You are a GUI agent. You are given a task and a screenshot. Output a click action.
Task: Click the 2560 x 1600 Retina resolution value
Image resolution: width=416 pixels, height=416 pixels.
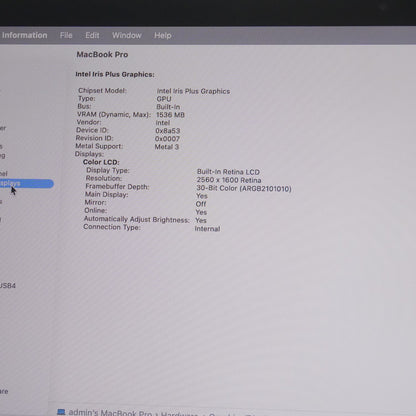pos(229,180)
